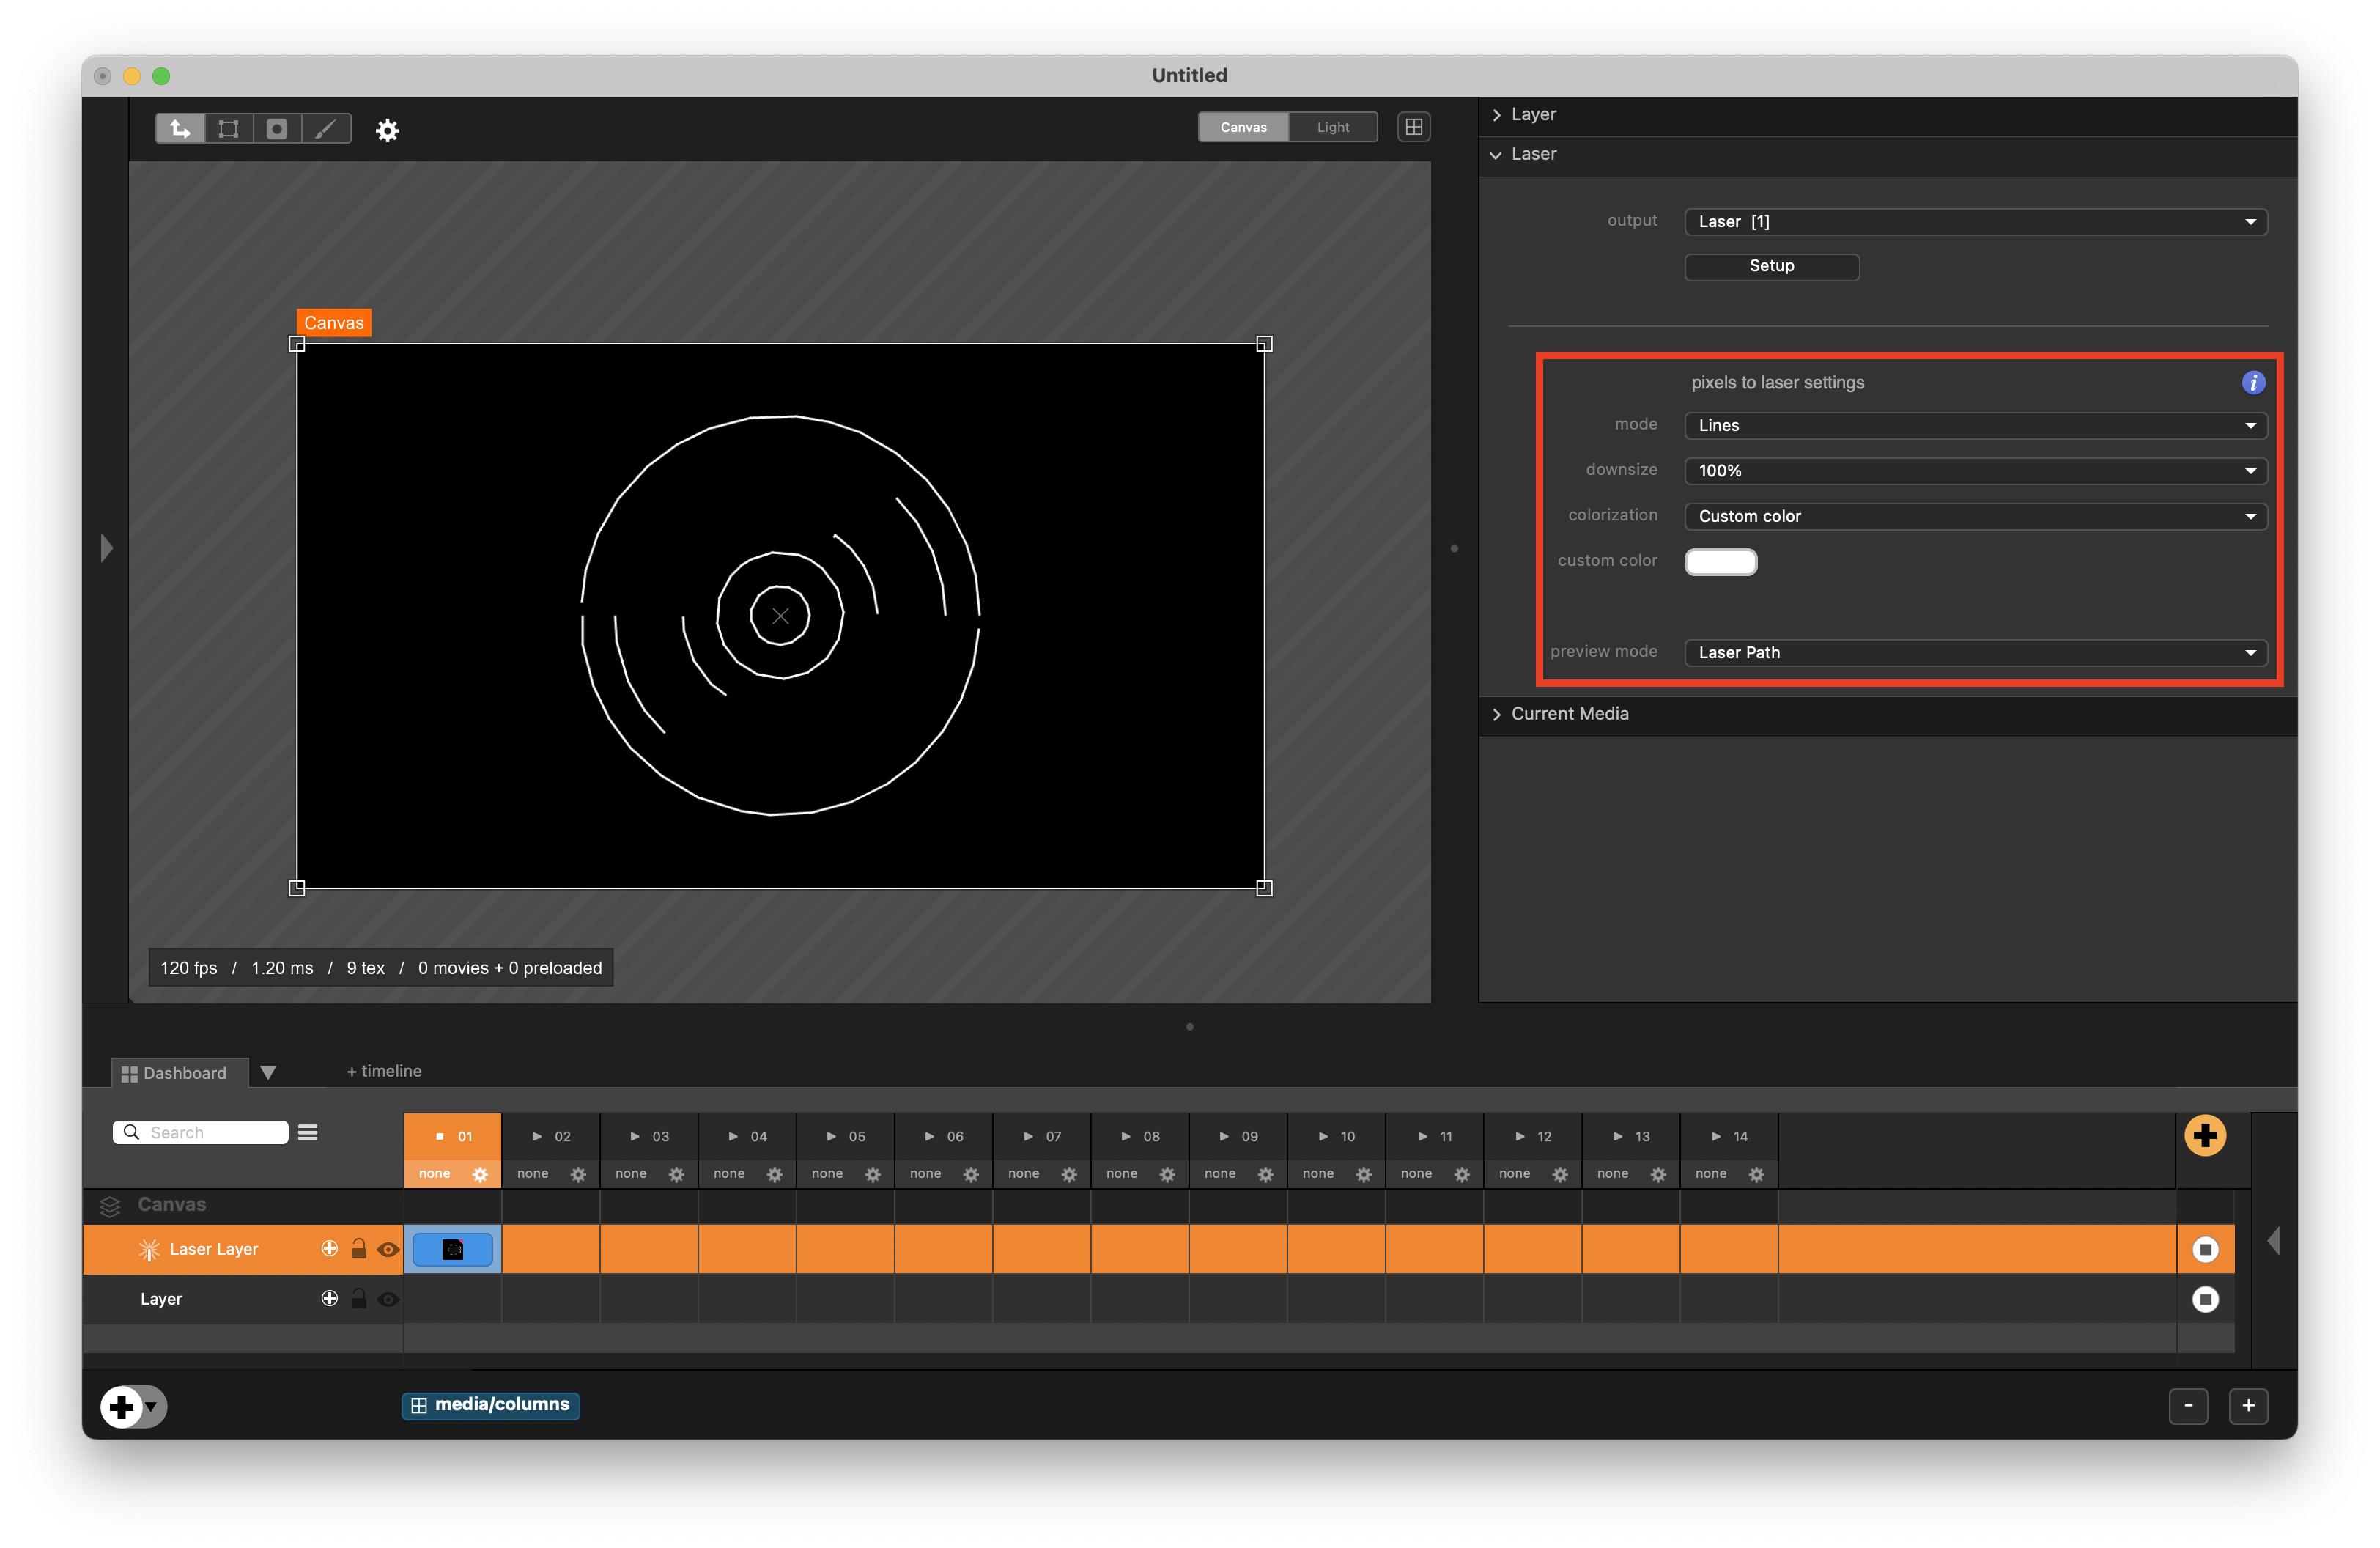This screenshot has height=1548, width=2380.
Task: Select the transform arrow tool in toolbar
Action: (x=180, y=128)
